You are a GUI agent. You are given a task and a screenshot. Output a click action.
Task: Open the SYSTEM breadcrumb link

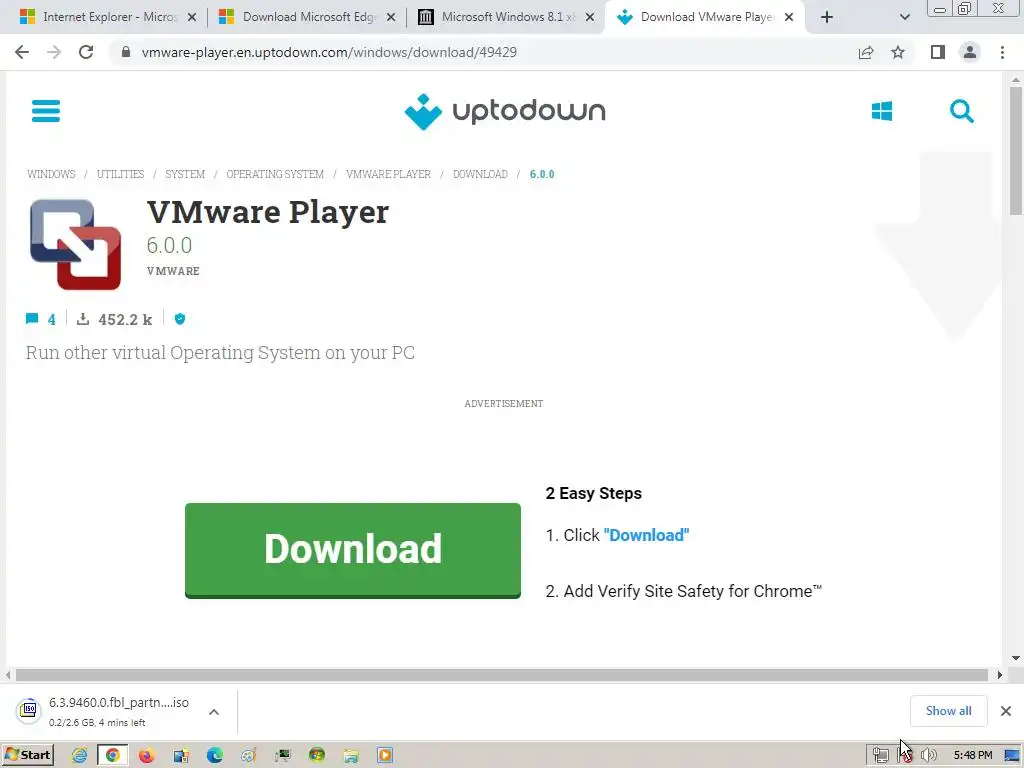[x=185, y=174]
